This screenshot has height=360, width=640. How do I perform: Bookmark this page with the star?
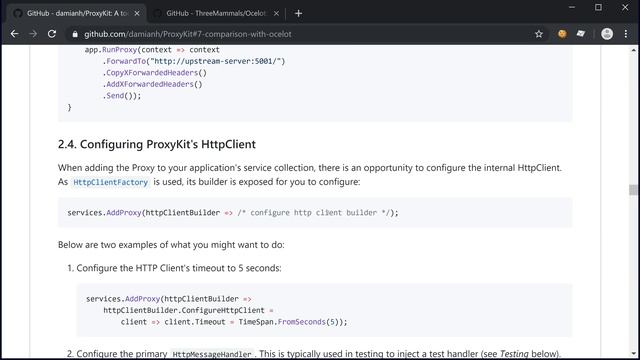pos(539,34)
